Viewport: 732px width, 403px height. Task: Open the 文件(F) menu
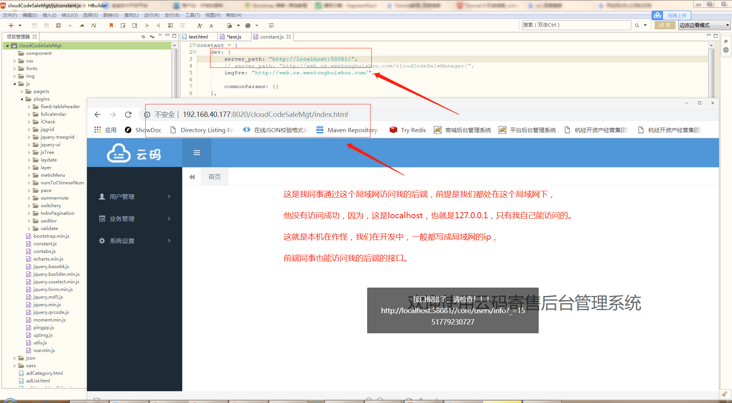(10, 15)
